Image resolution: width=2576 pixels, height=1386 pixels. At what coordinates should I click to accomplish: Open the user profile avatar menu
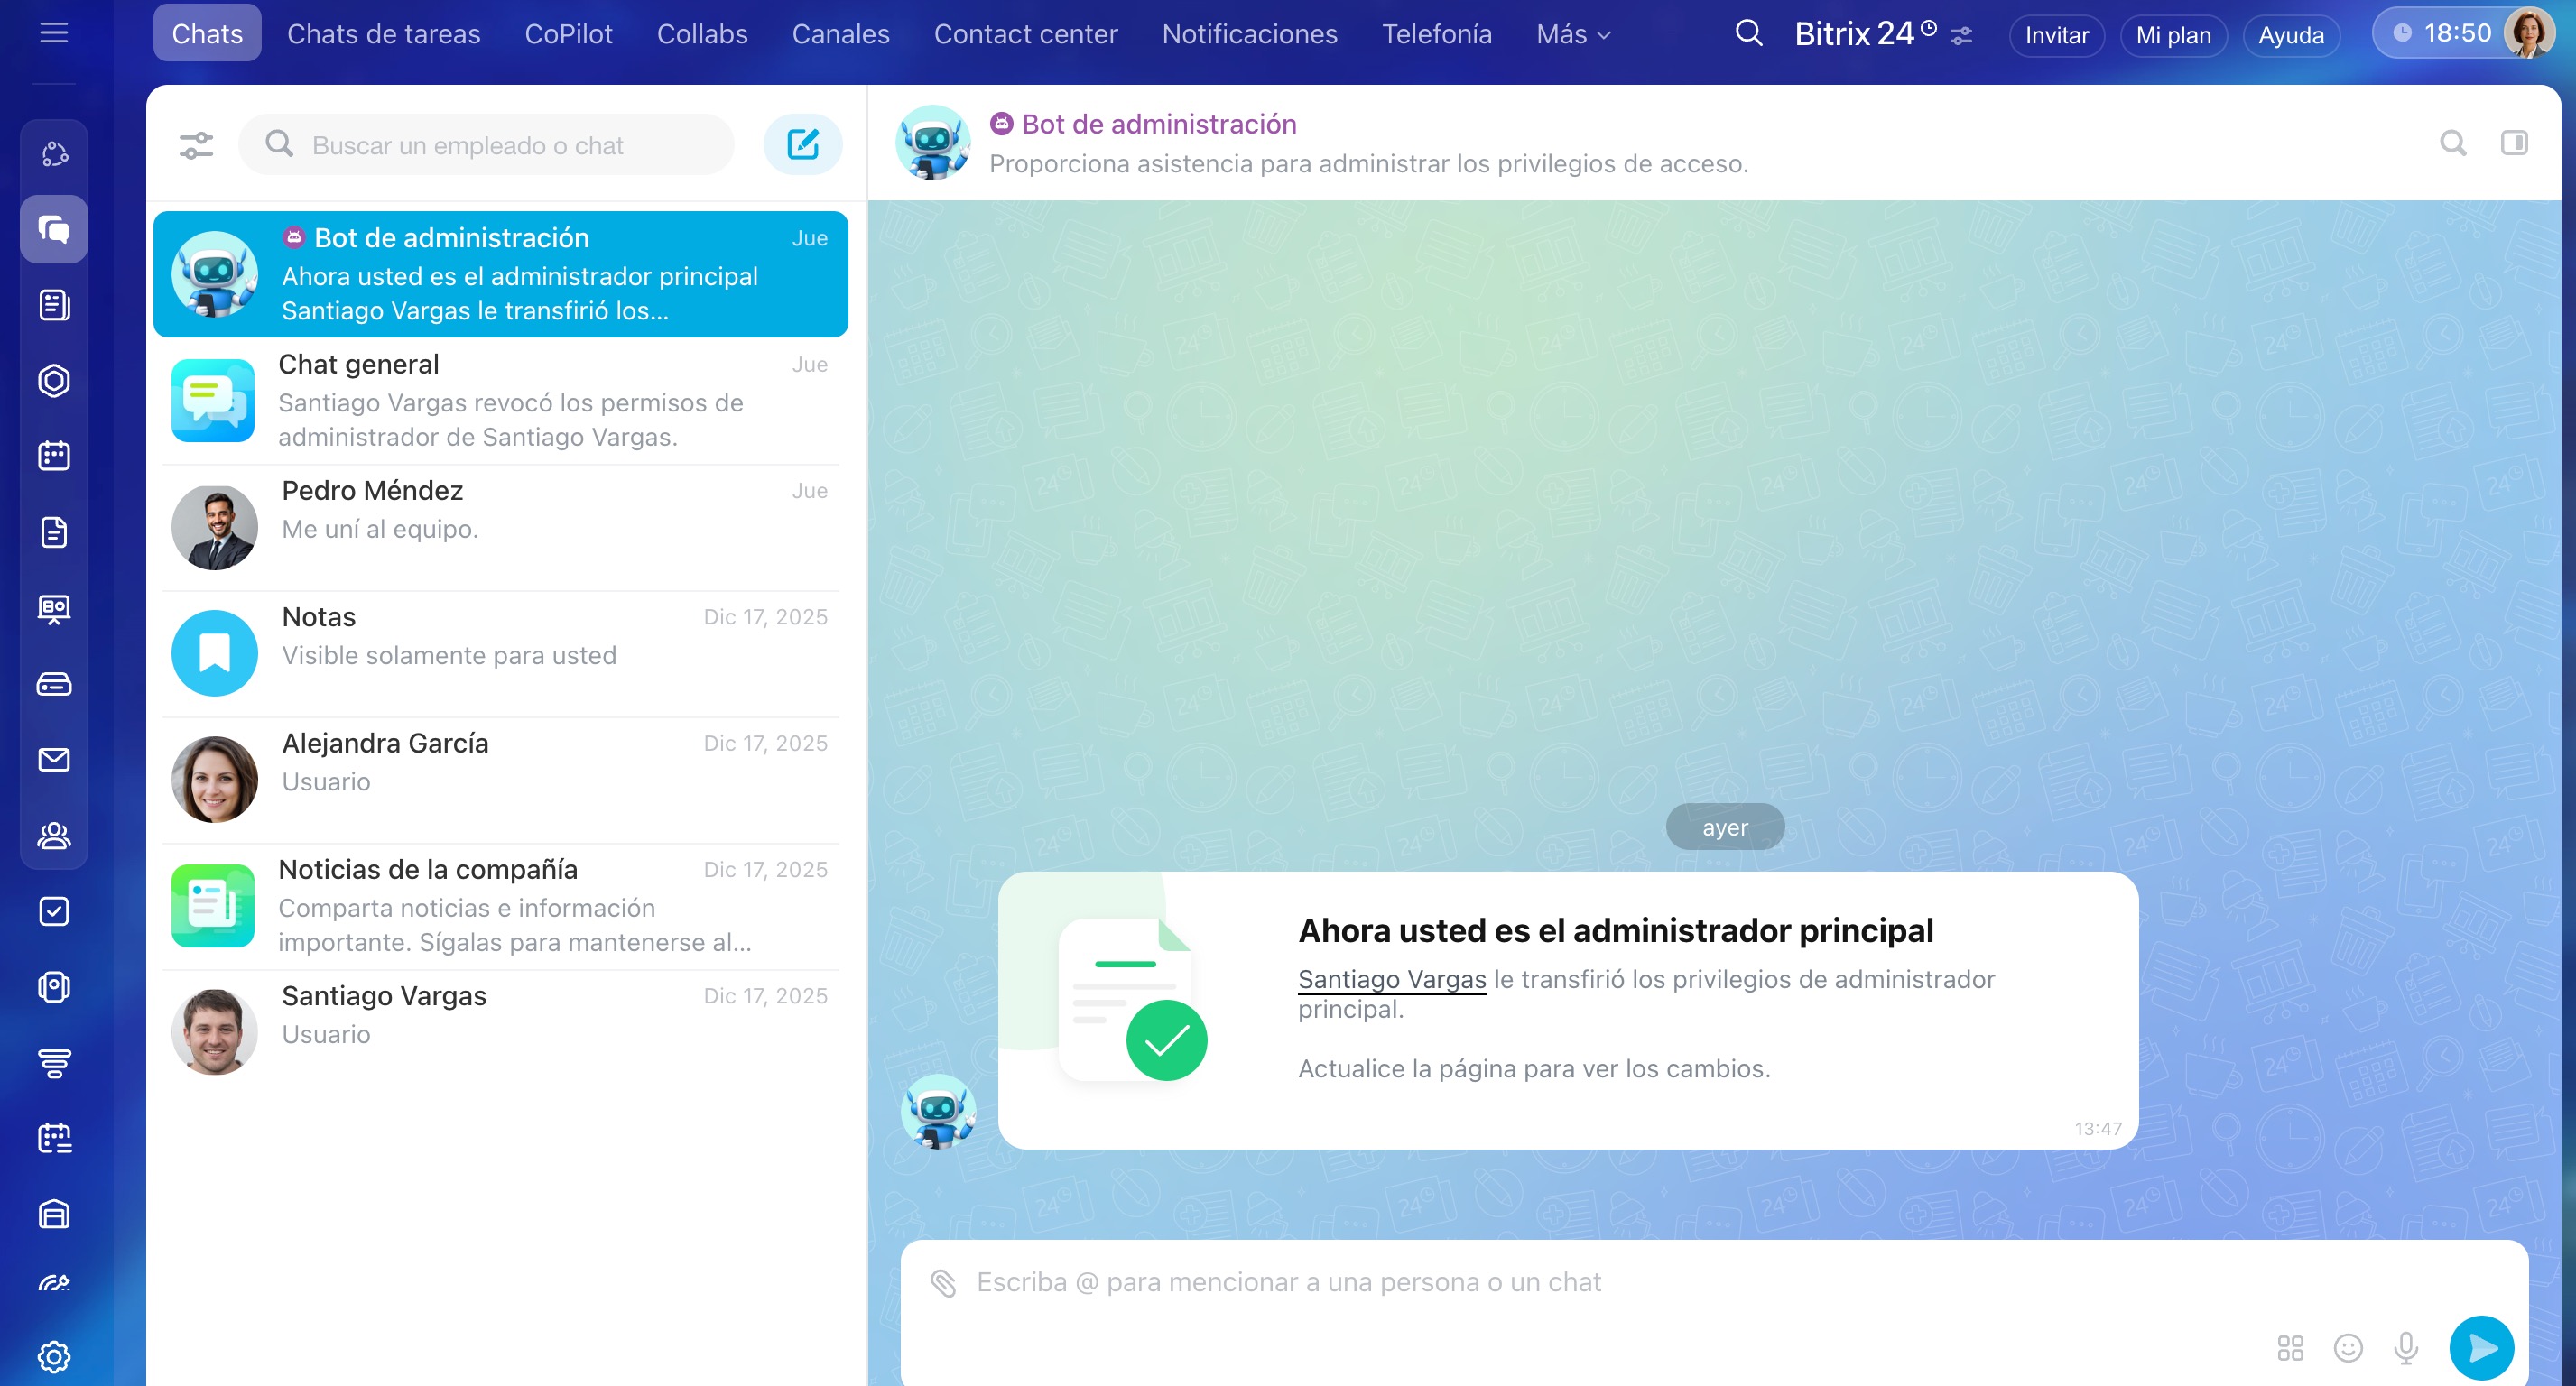tap(2528, 33)
